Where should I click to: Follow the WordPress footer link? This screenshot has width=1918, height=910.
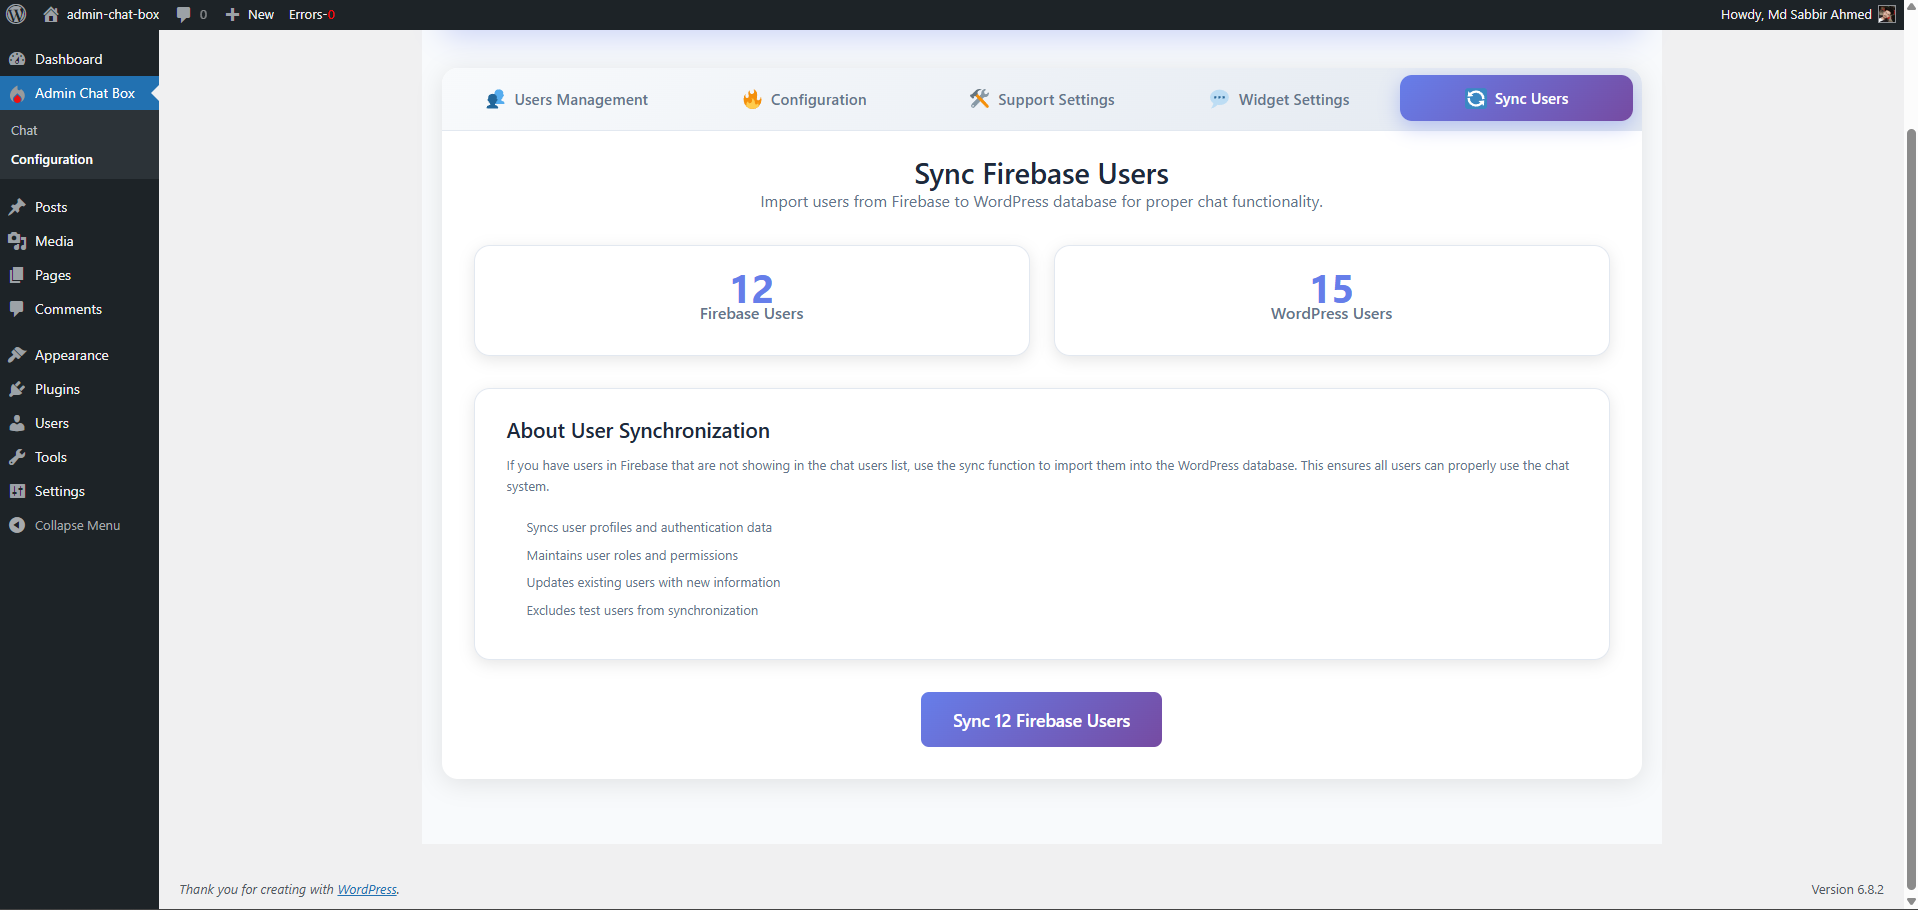pyautogui.click(x=367, y=889)
